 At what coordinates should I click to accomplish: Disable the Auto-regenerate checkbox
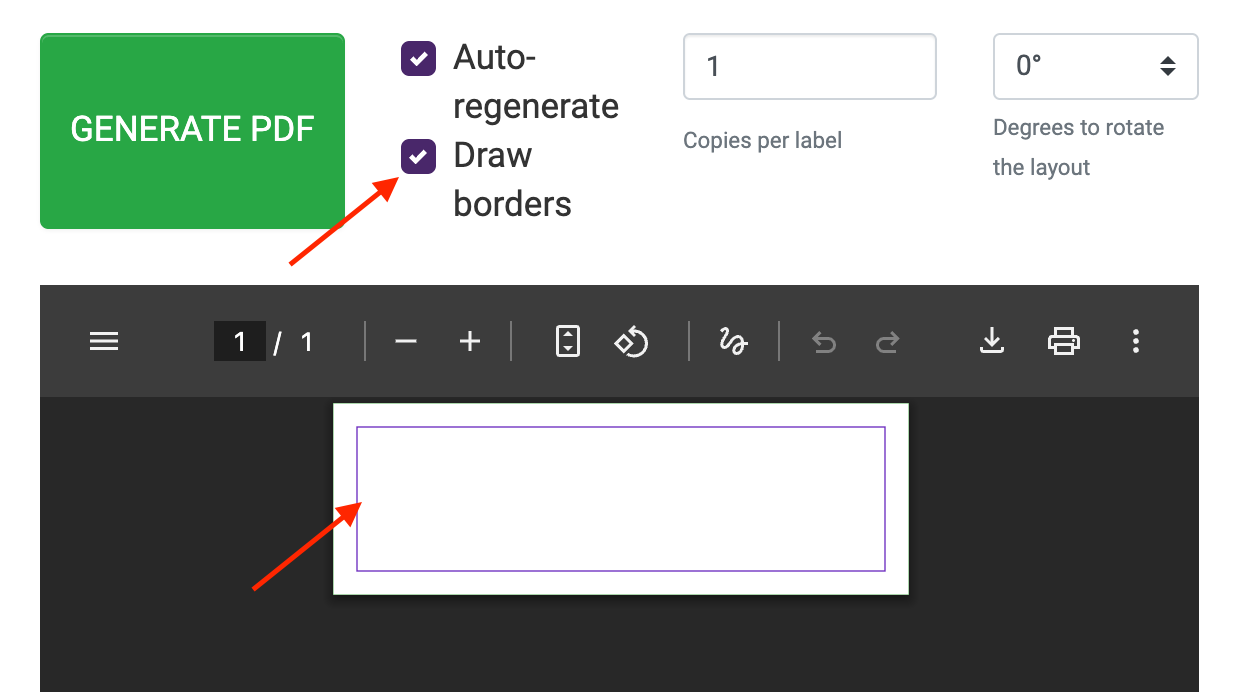click(418, 59)
